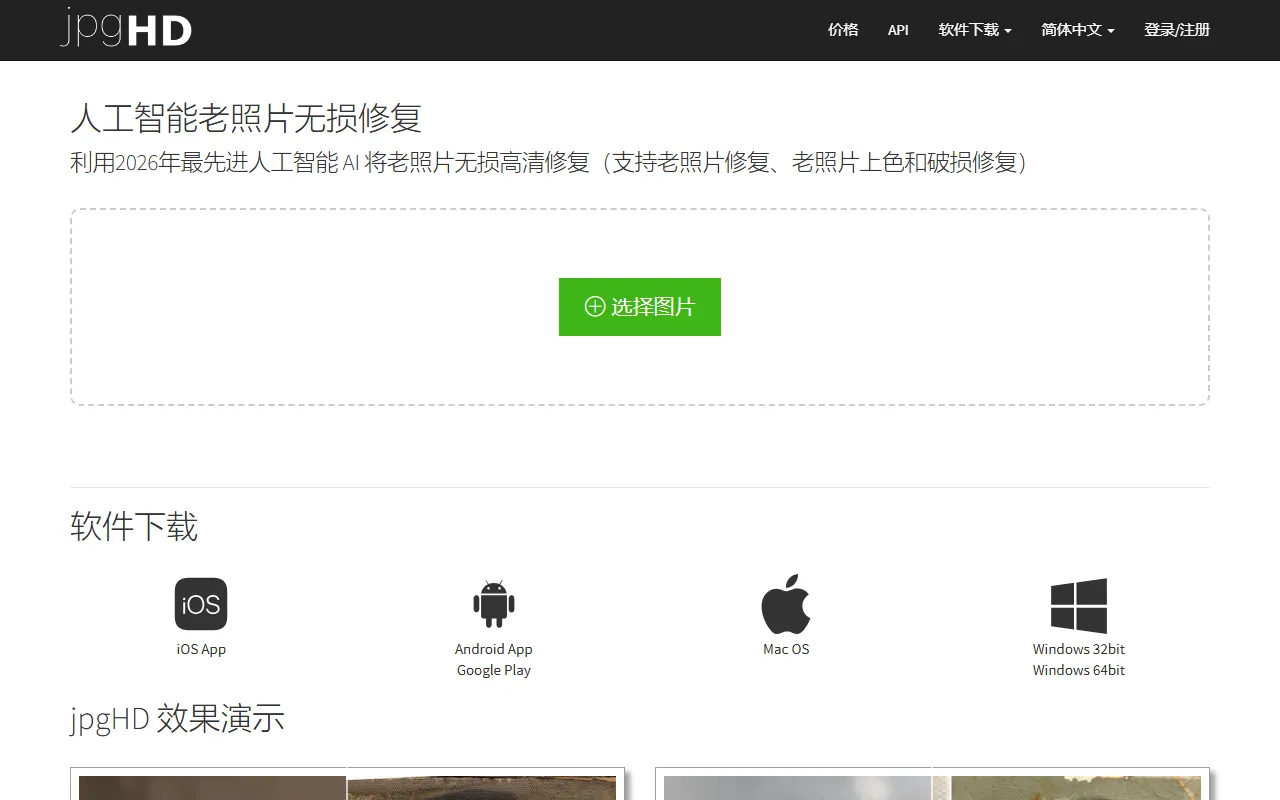Click the jpgHD logo in the header
The width and height of the screenshot is (1280, 800).
click(126, 29)
